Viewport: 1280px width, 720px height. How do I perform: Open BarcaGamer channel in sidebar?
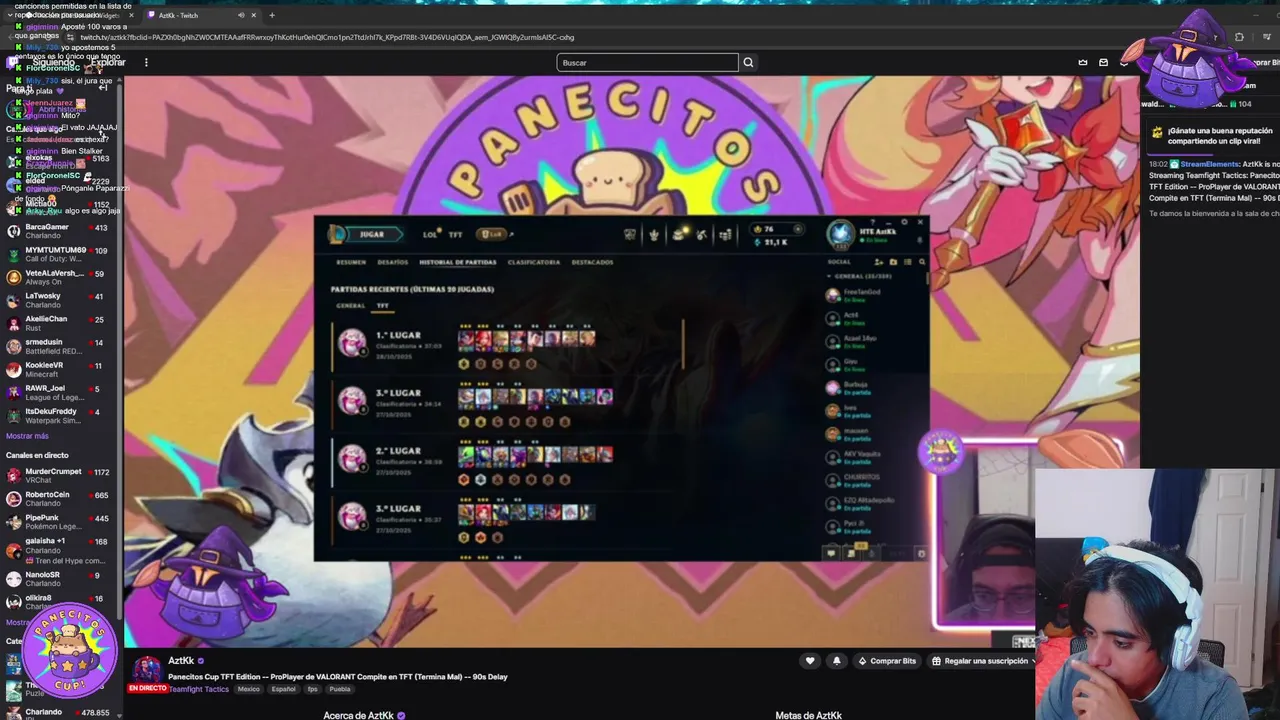click(60, 231)
